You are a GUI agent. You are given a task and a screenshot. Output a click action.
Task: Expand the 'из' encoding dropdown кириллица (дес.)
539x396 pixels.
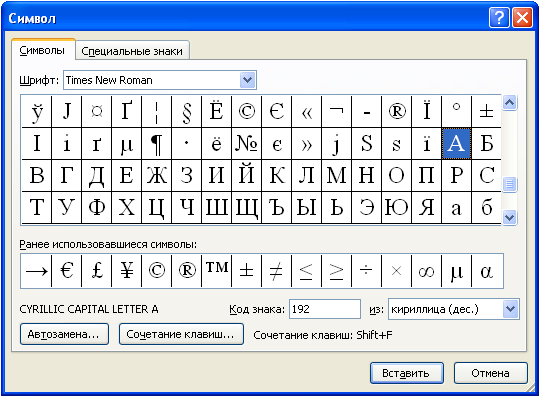coord(510,309)
